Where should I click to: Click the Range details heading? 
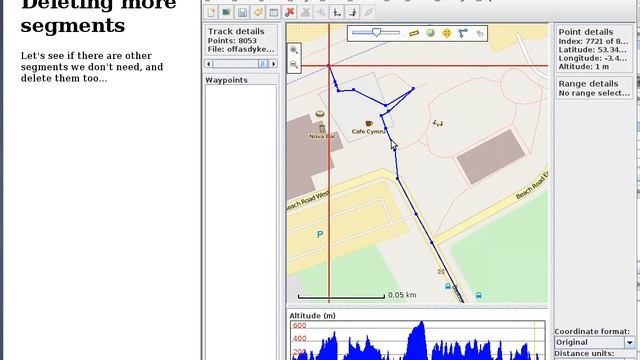tap(588, 84)
